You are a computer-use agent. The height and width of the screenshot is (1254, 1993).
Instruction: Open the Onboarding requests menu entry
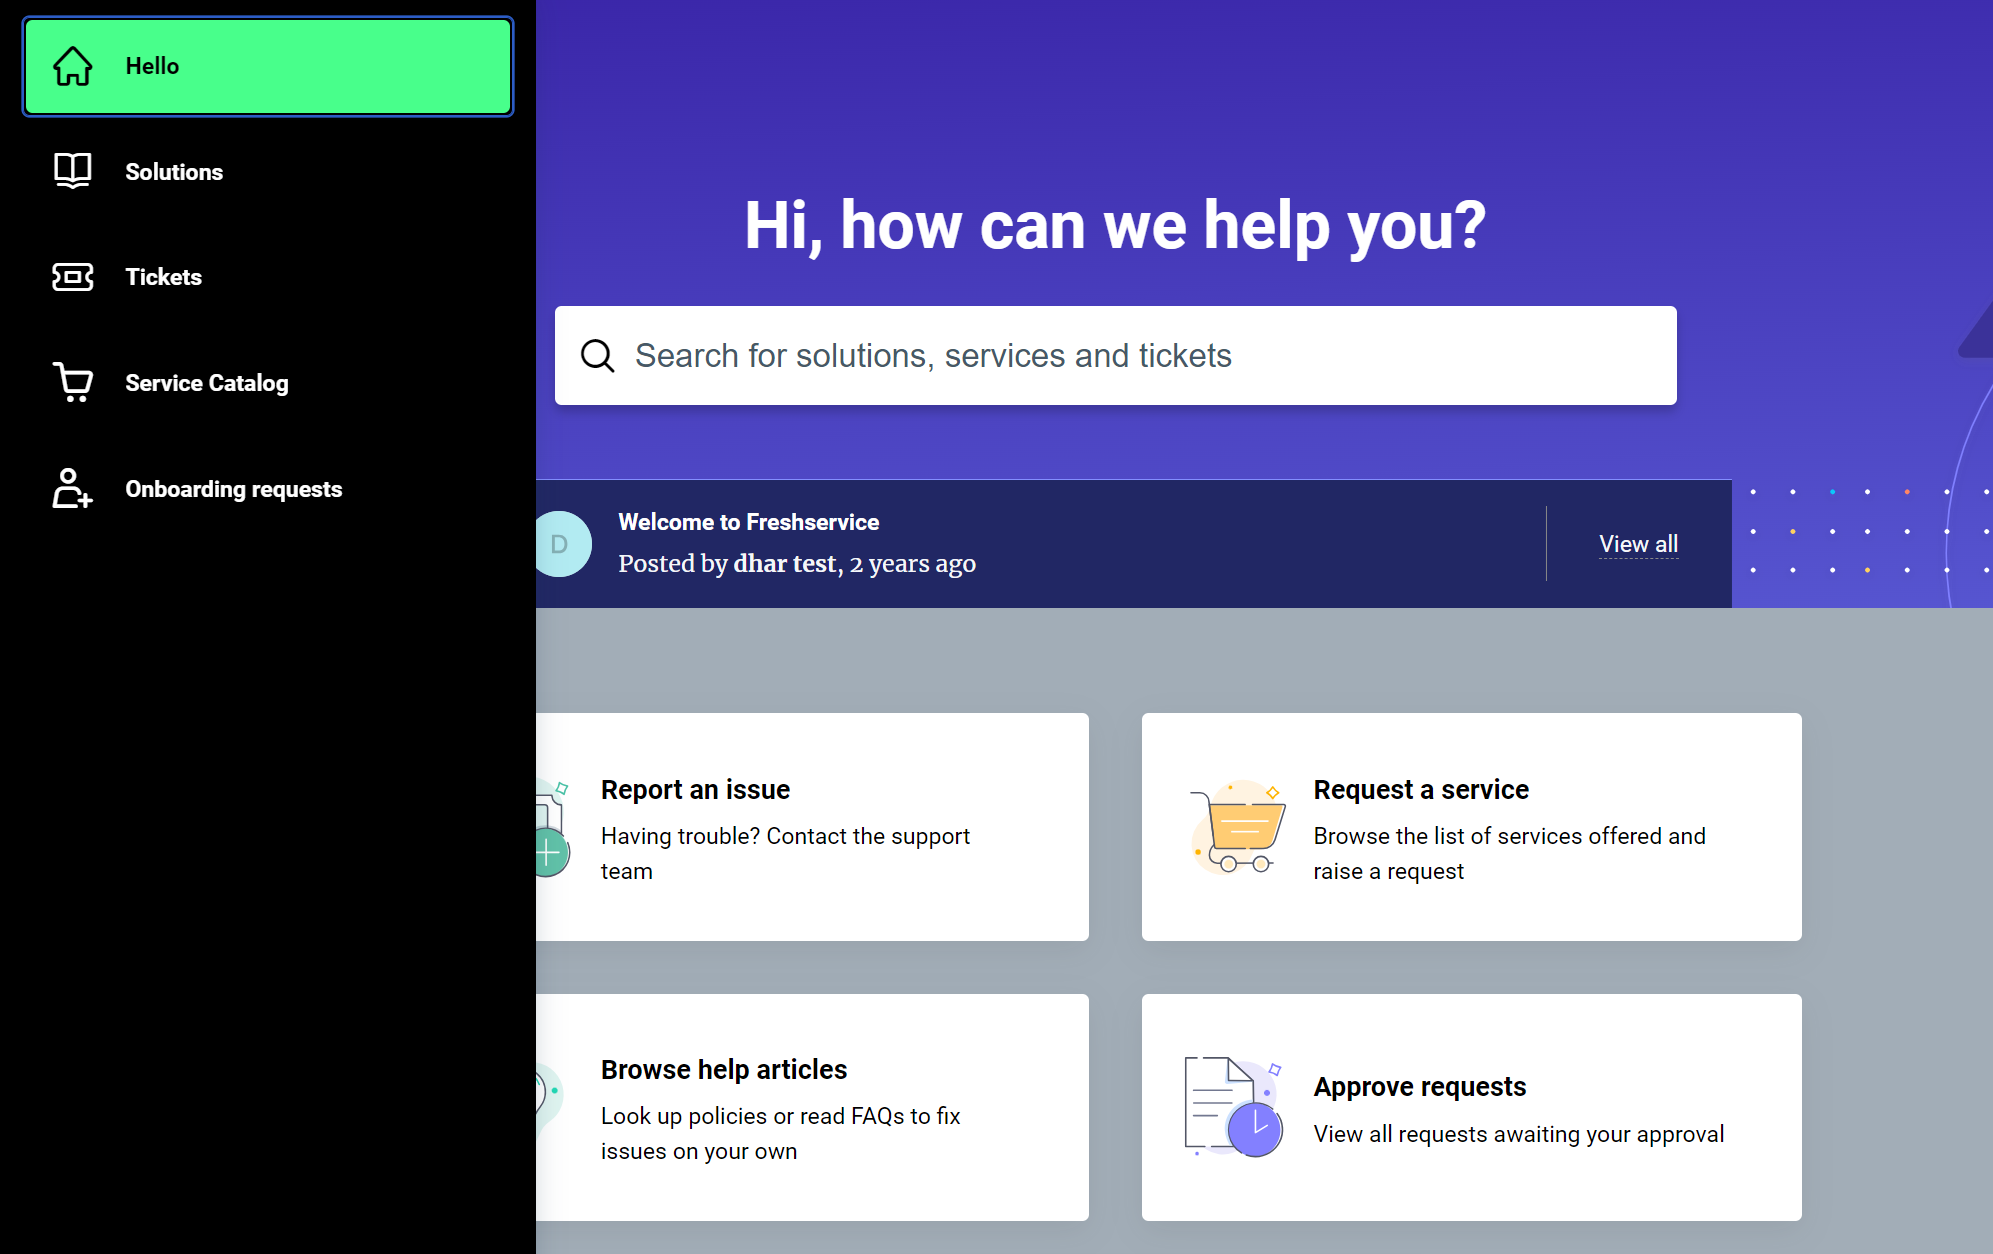pyautogui.click(x=234, y=489)
